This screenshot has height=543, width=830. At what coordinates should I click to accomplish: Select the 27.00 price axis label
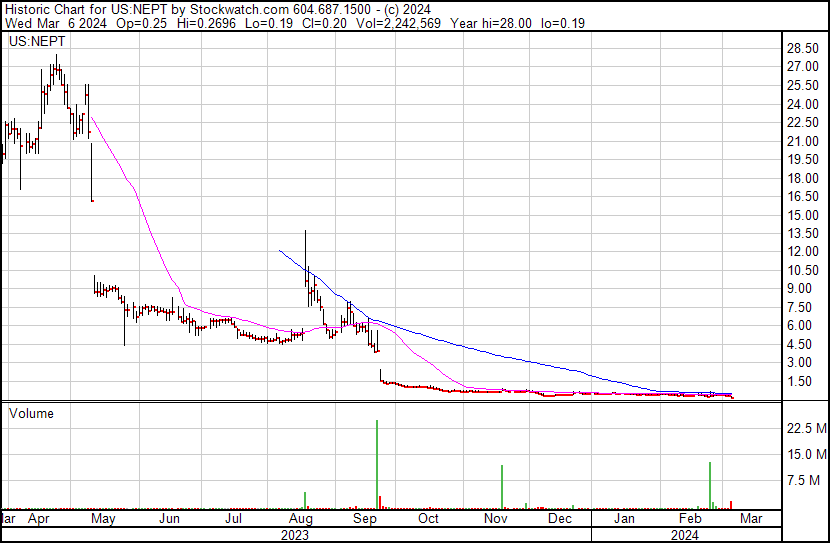coord(803,67)
